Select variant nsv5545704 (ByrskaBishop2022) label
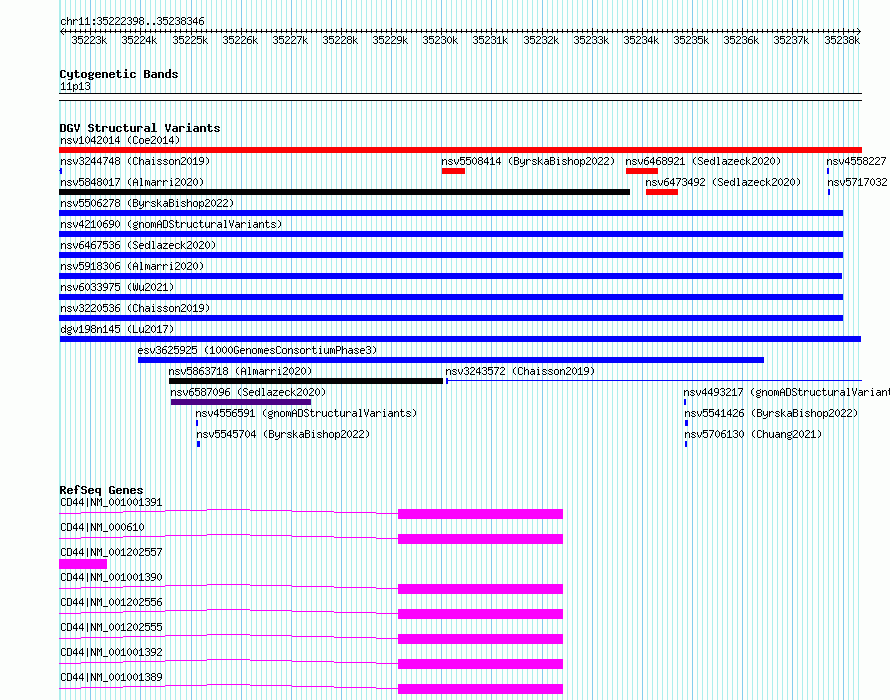The width and height of the screenshot is (890, 700). click(283, 434)
